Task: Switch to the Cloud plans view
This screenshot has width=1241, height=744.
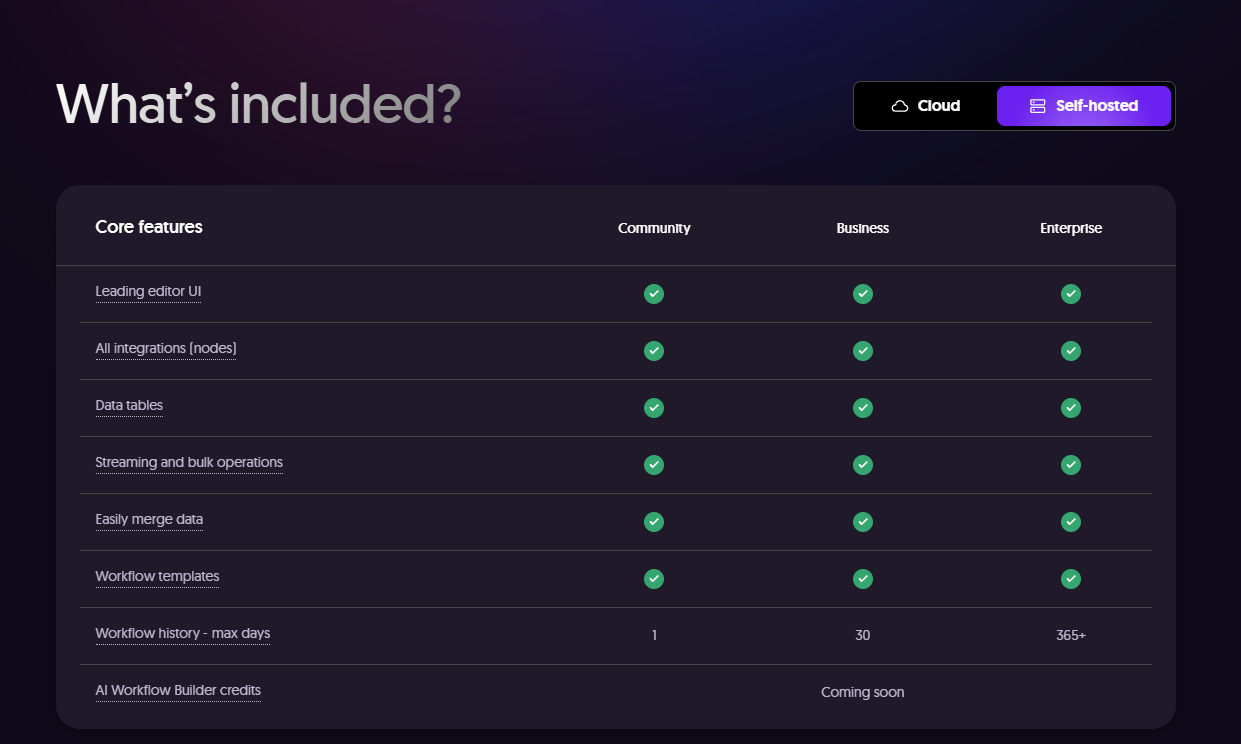Action: tap(926, 106)
